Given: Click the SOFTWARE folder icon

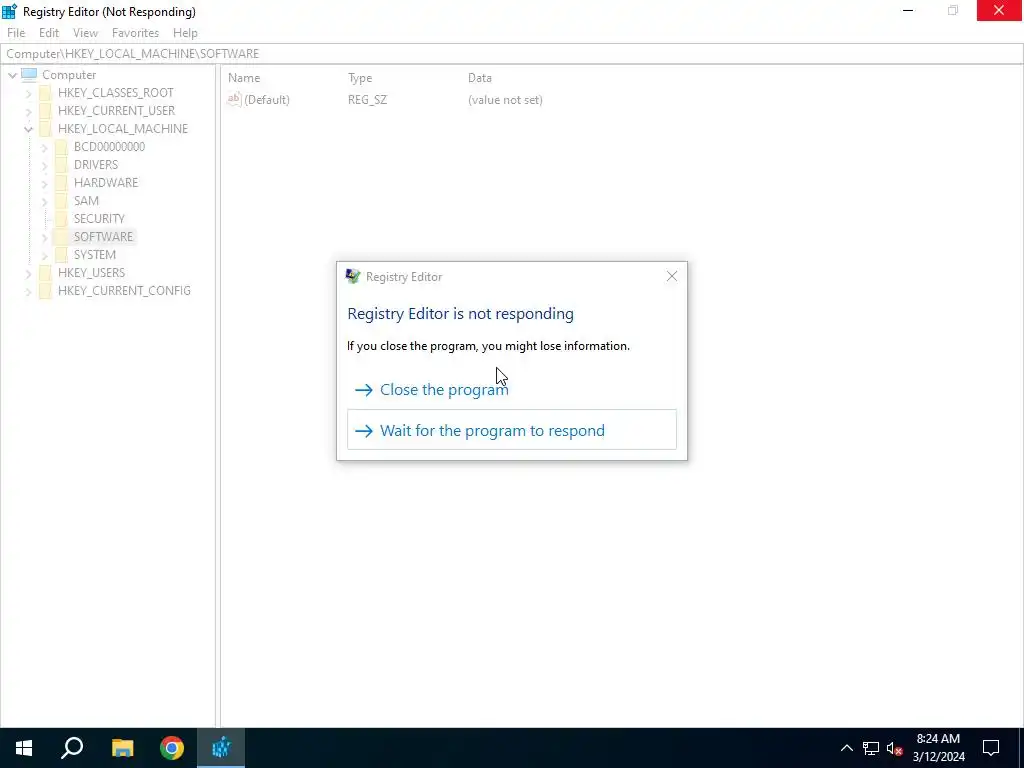Looking at the screenshot, I should 61,236.
